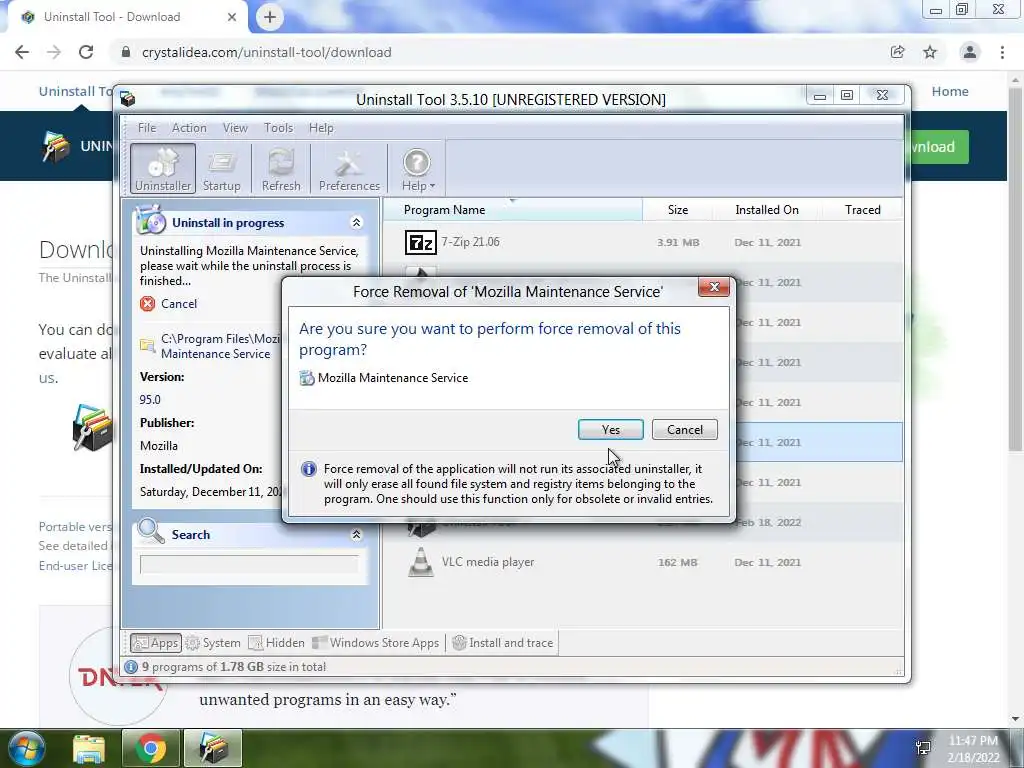Go back in the Chrome browser
Viewport: 1024px width, 768px height.
(22, 52)
